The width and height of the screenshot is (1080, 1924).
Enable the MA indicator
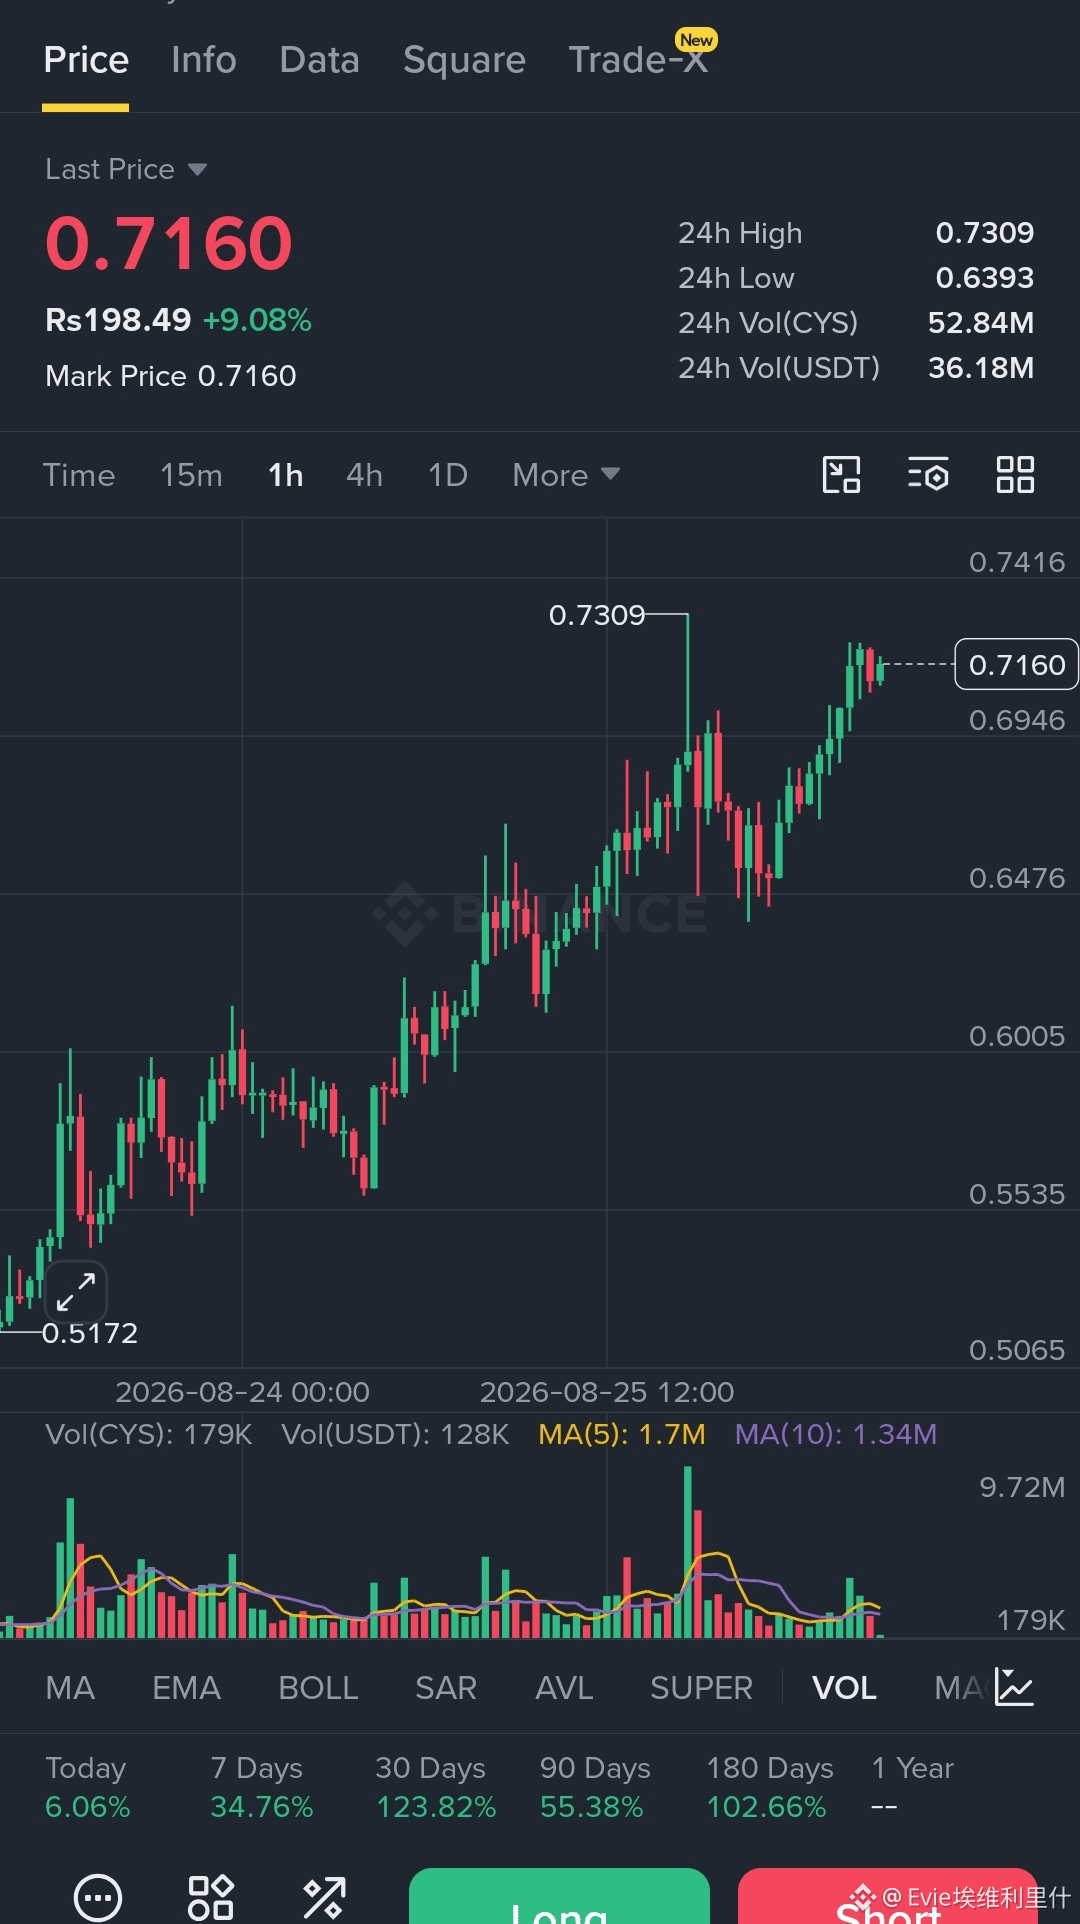[x=70, y=1688]
